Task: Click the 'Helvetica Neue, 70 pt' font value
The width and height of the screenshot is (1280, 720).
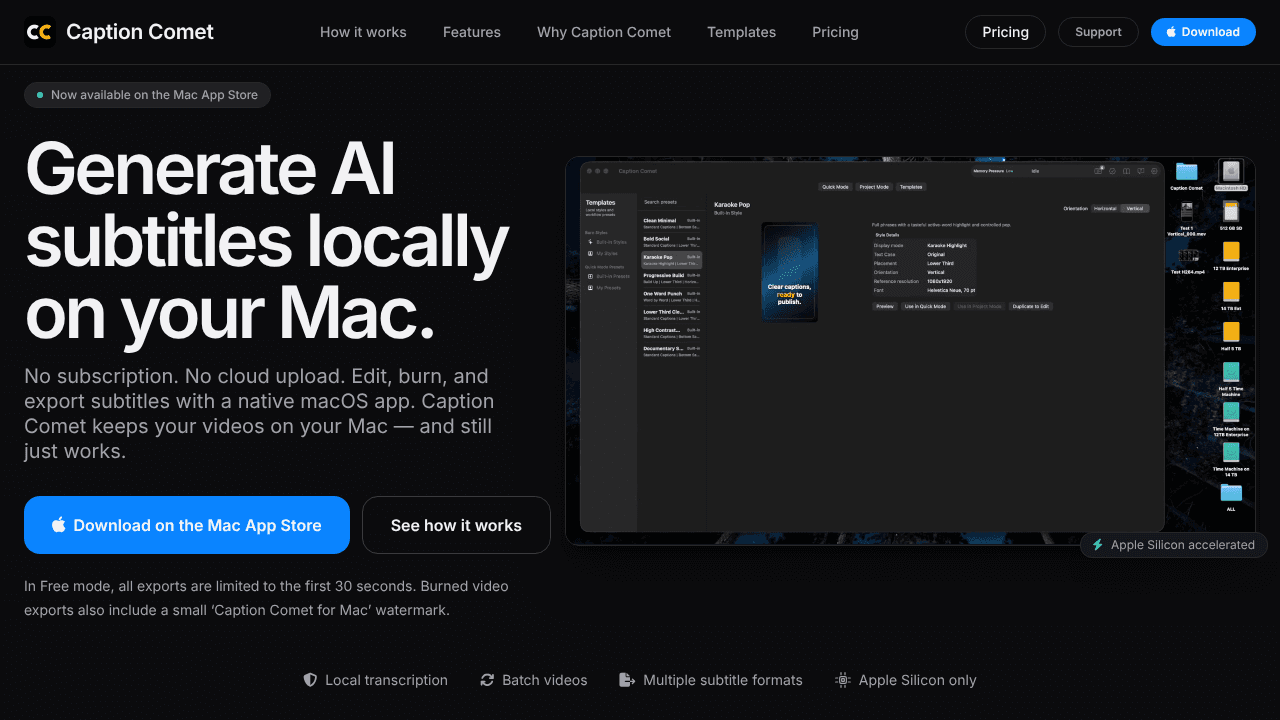Action: pos(951,290)
